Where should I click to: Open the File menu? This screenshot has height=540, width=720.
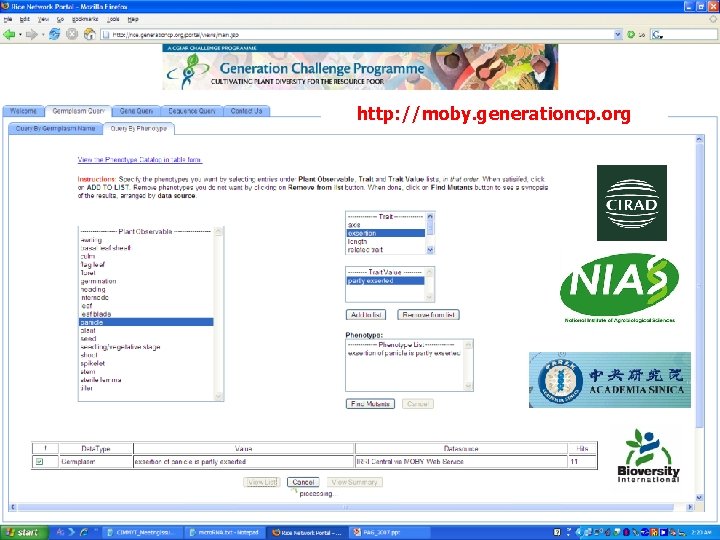click(x=8, y=19)
